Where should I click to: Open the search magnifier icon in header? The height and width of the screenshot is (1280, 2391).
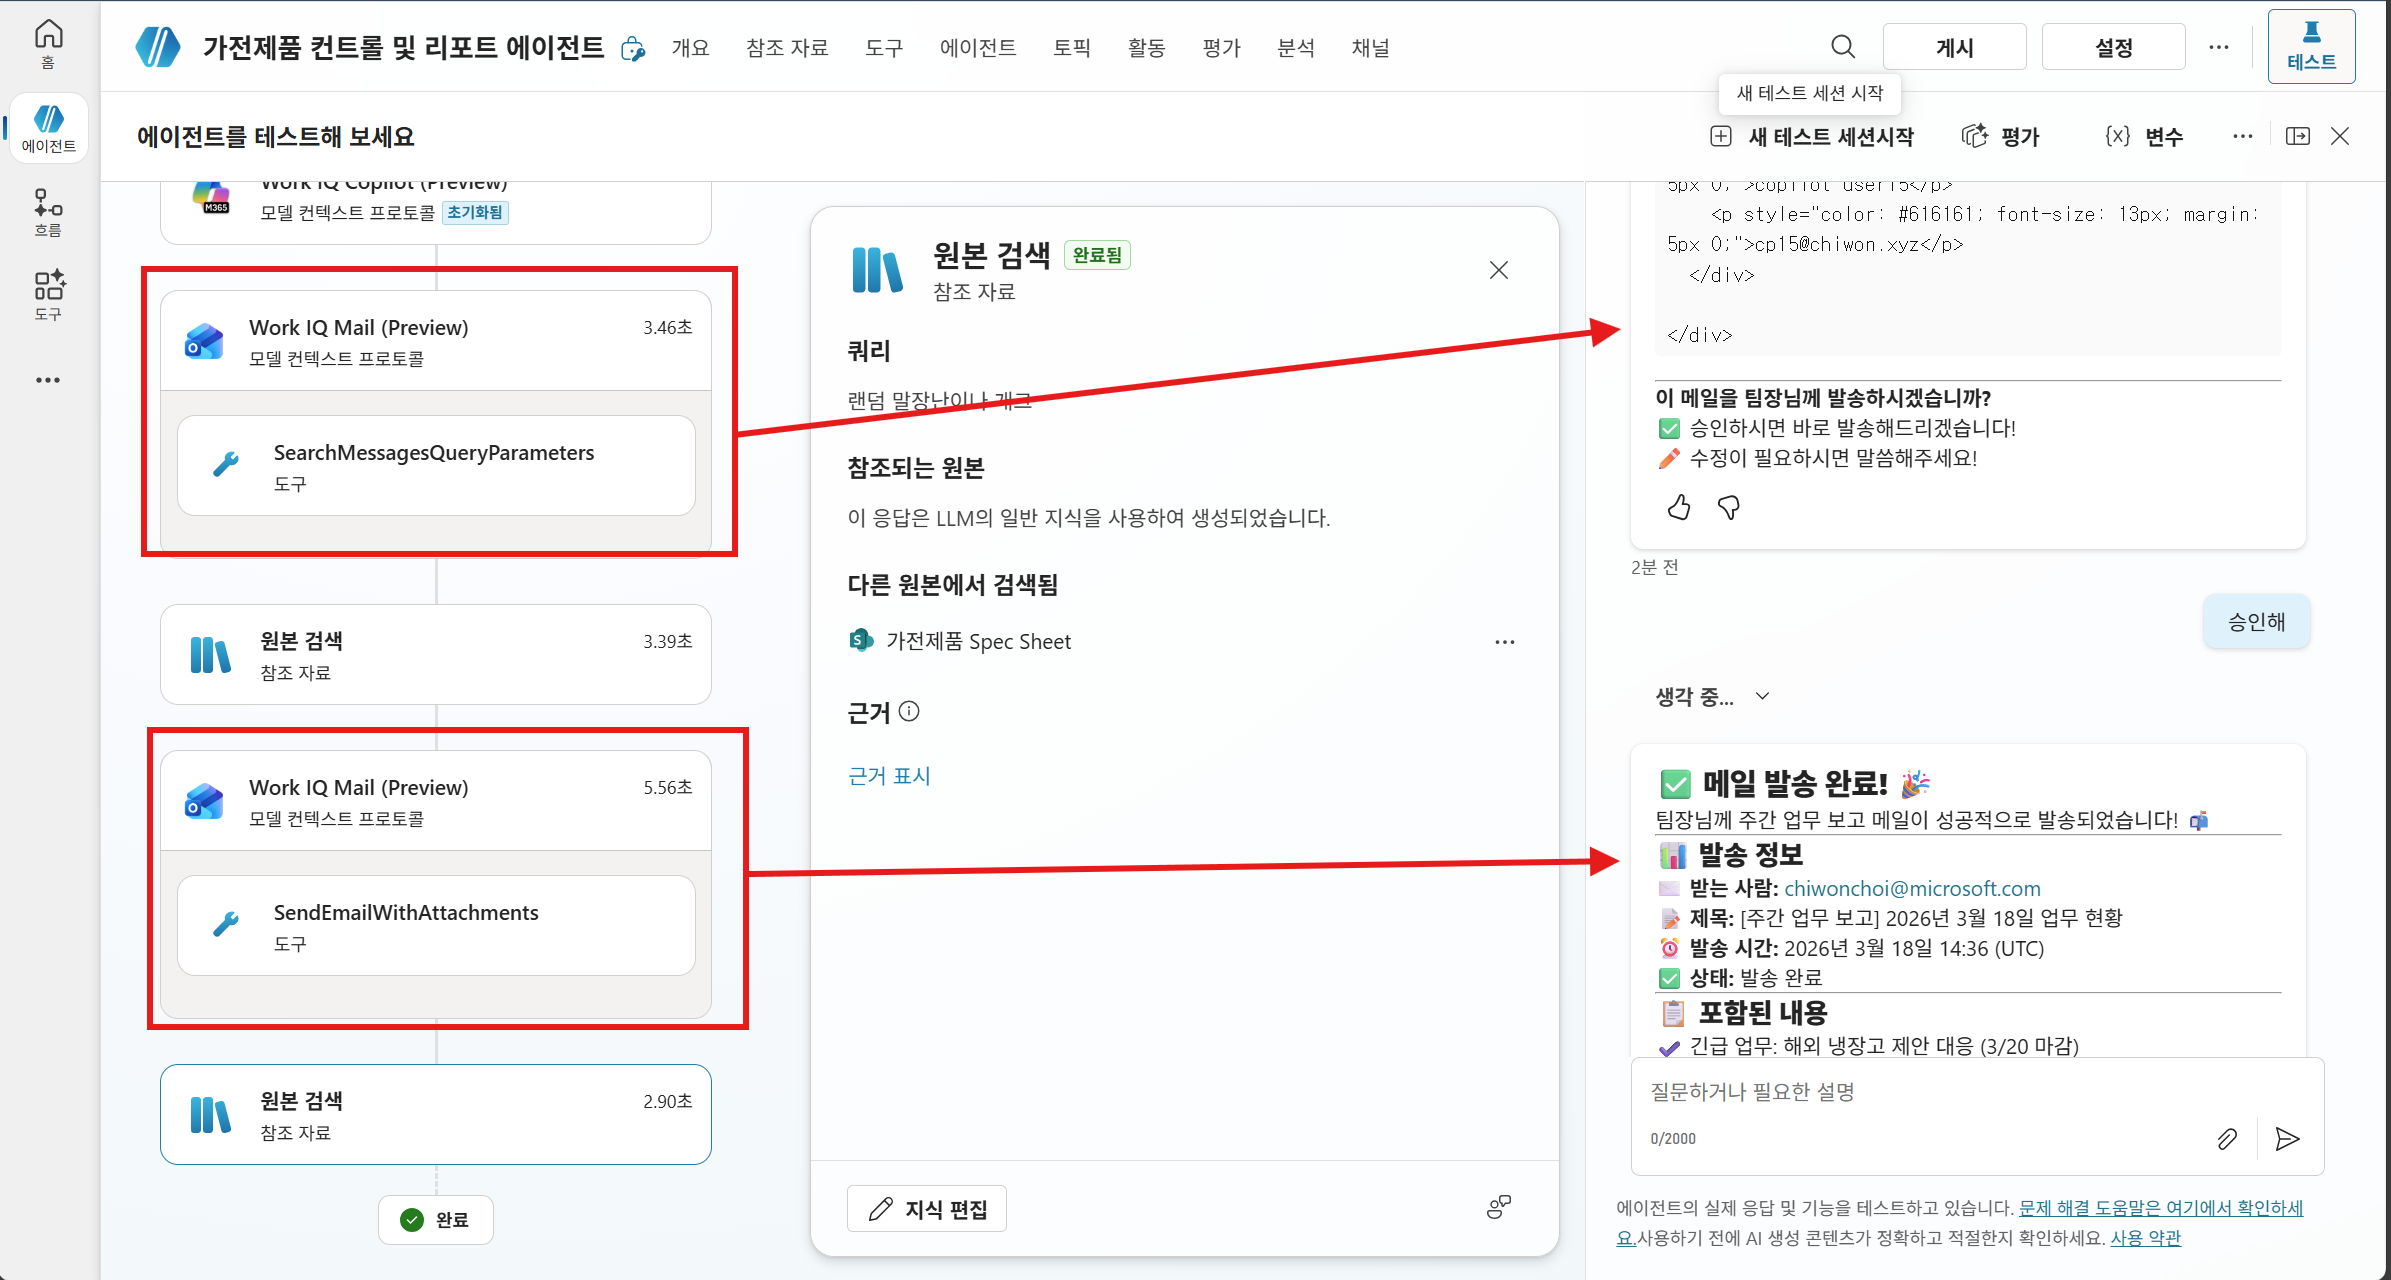[1843, 47]
